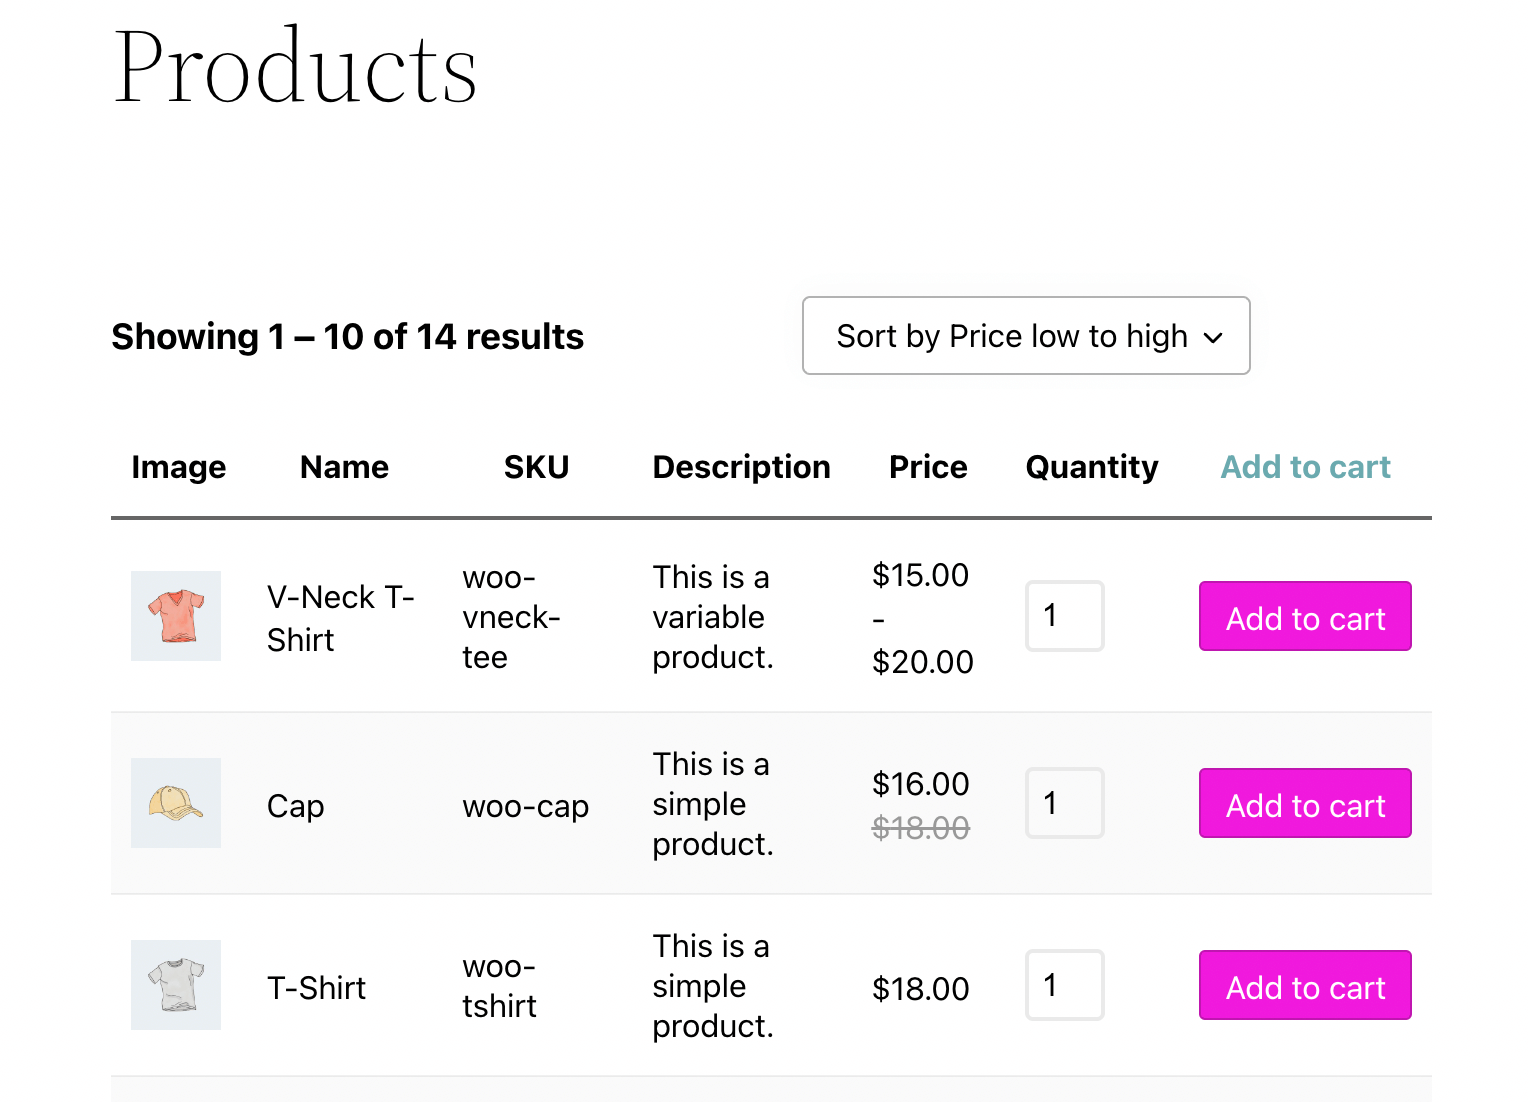Click the Quantity column header
This screenshot has height=1102, width=1528.
[x=1092, y=467]
